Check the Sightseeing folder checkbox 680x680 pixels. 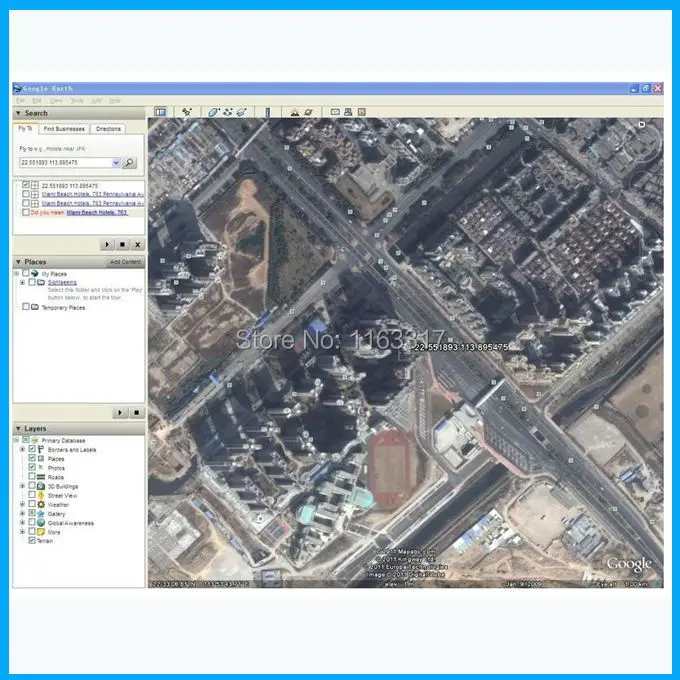(x=32, y=282)
